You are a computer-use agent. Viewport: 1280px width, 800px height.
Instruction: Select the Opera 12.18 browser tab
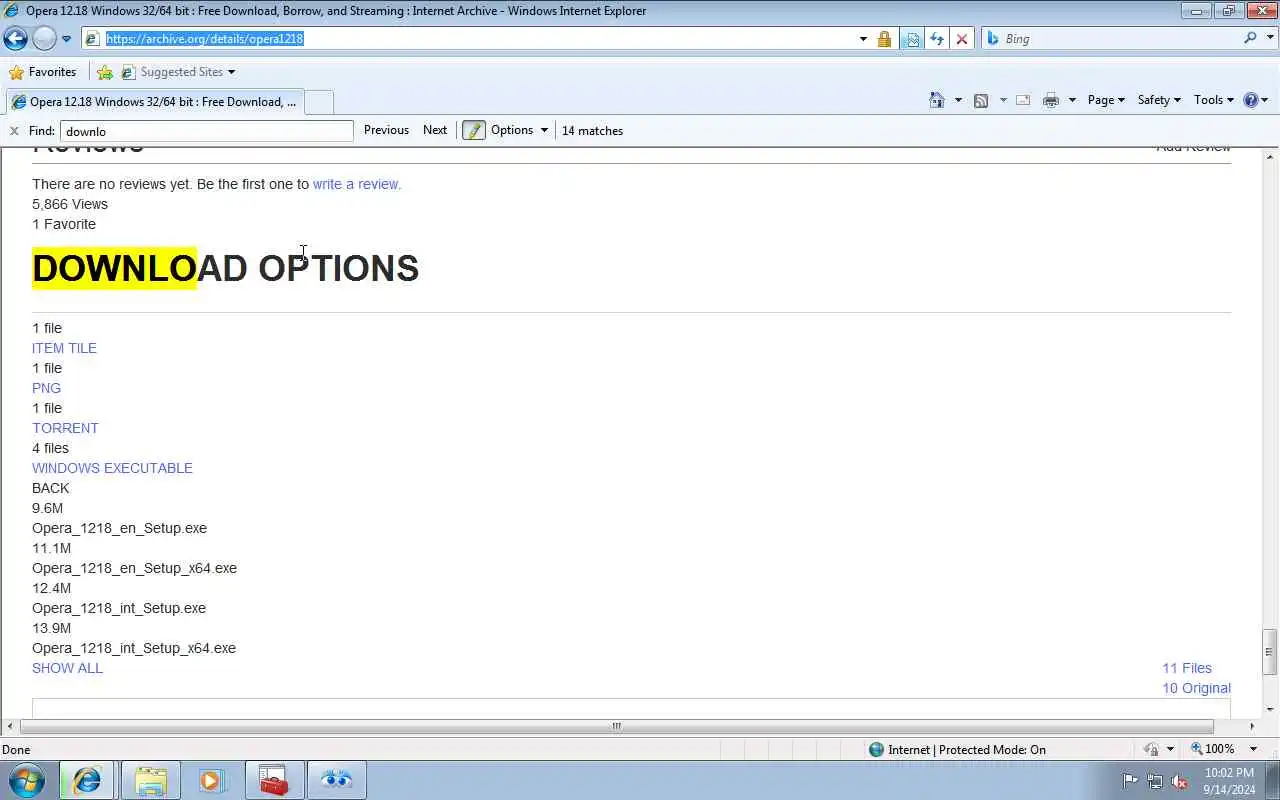(x=153, y=102)
